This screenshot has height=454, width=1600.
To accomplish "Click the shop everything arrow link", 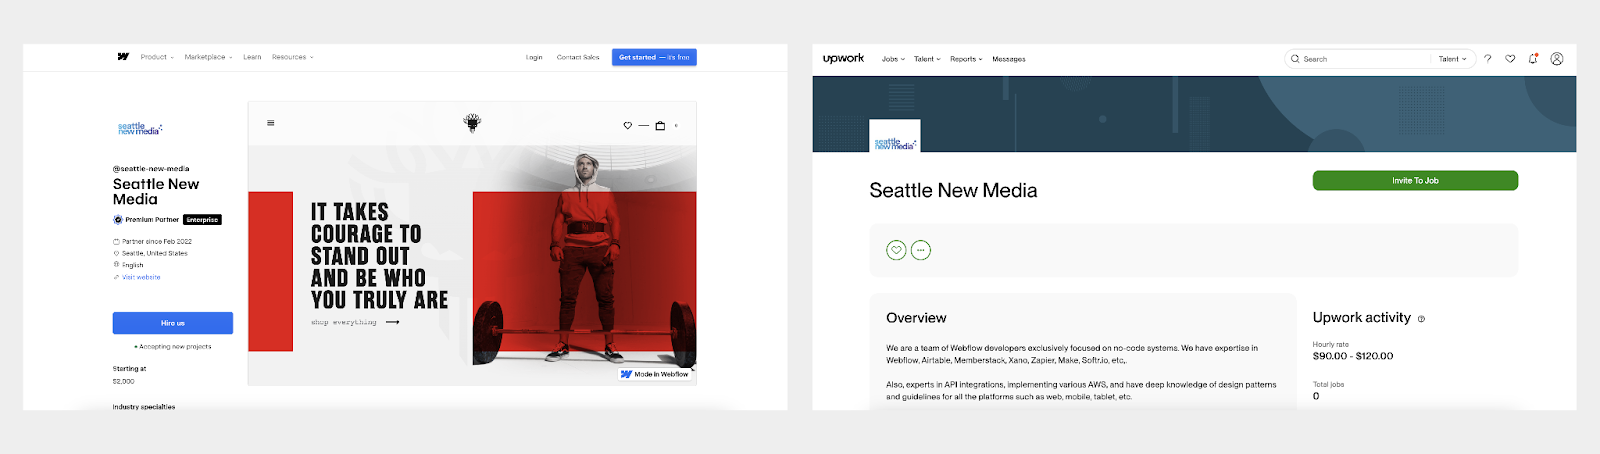I will (355, 322).
